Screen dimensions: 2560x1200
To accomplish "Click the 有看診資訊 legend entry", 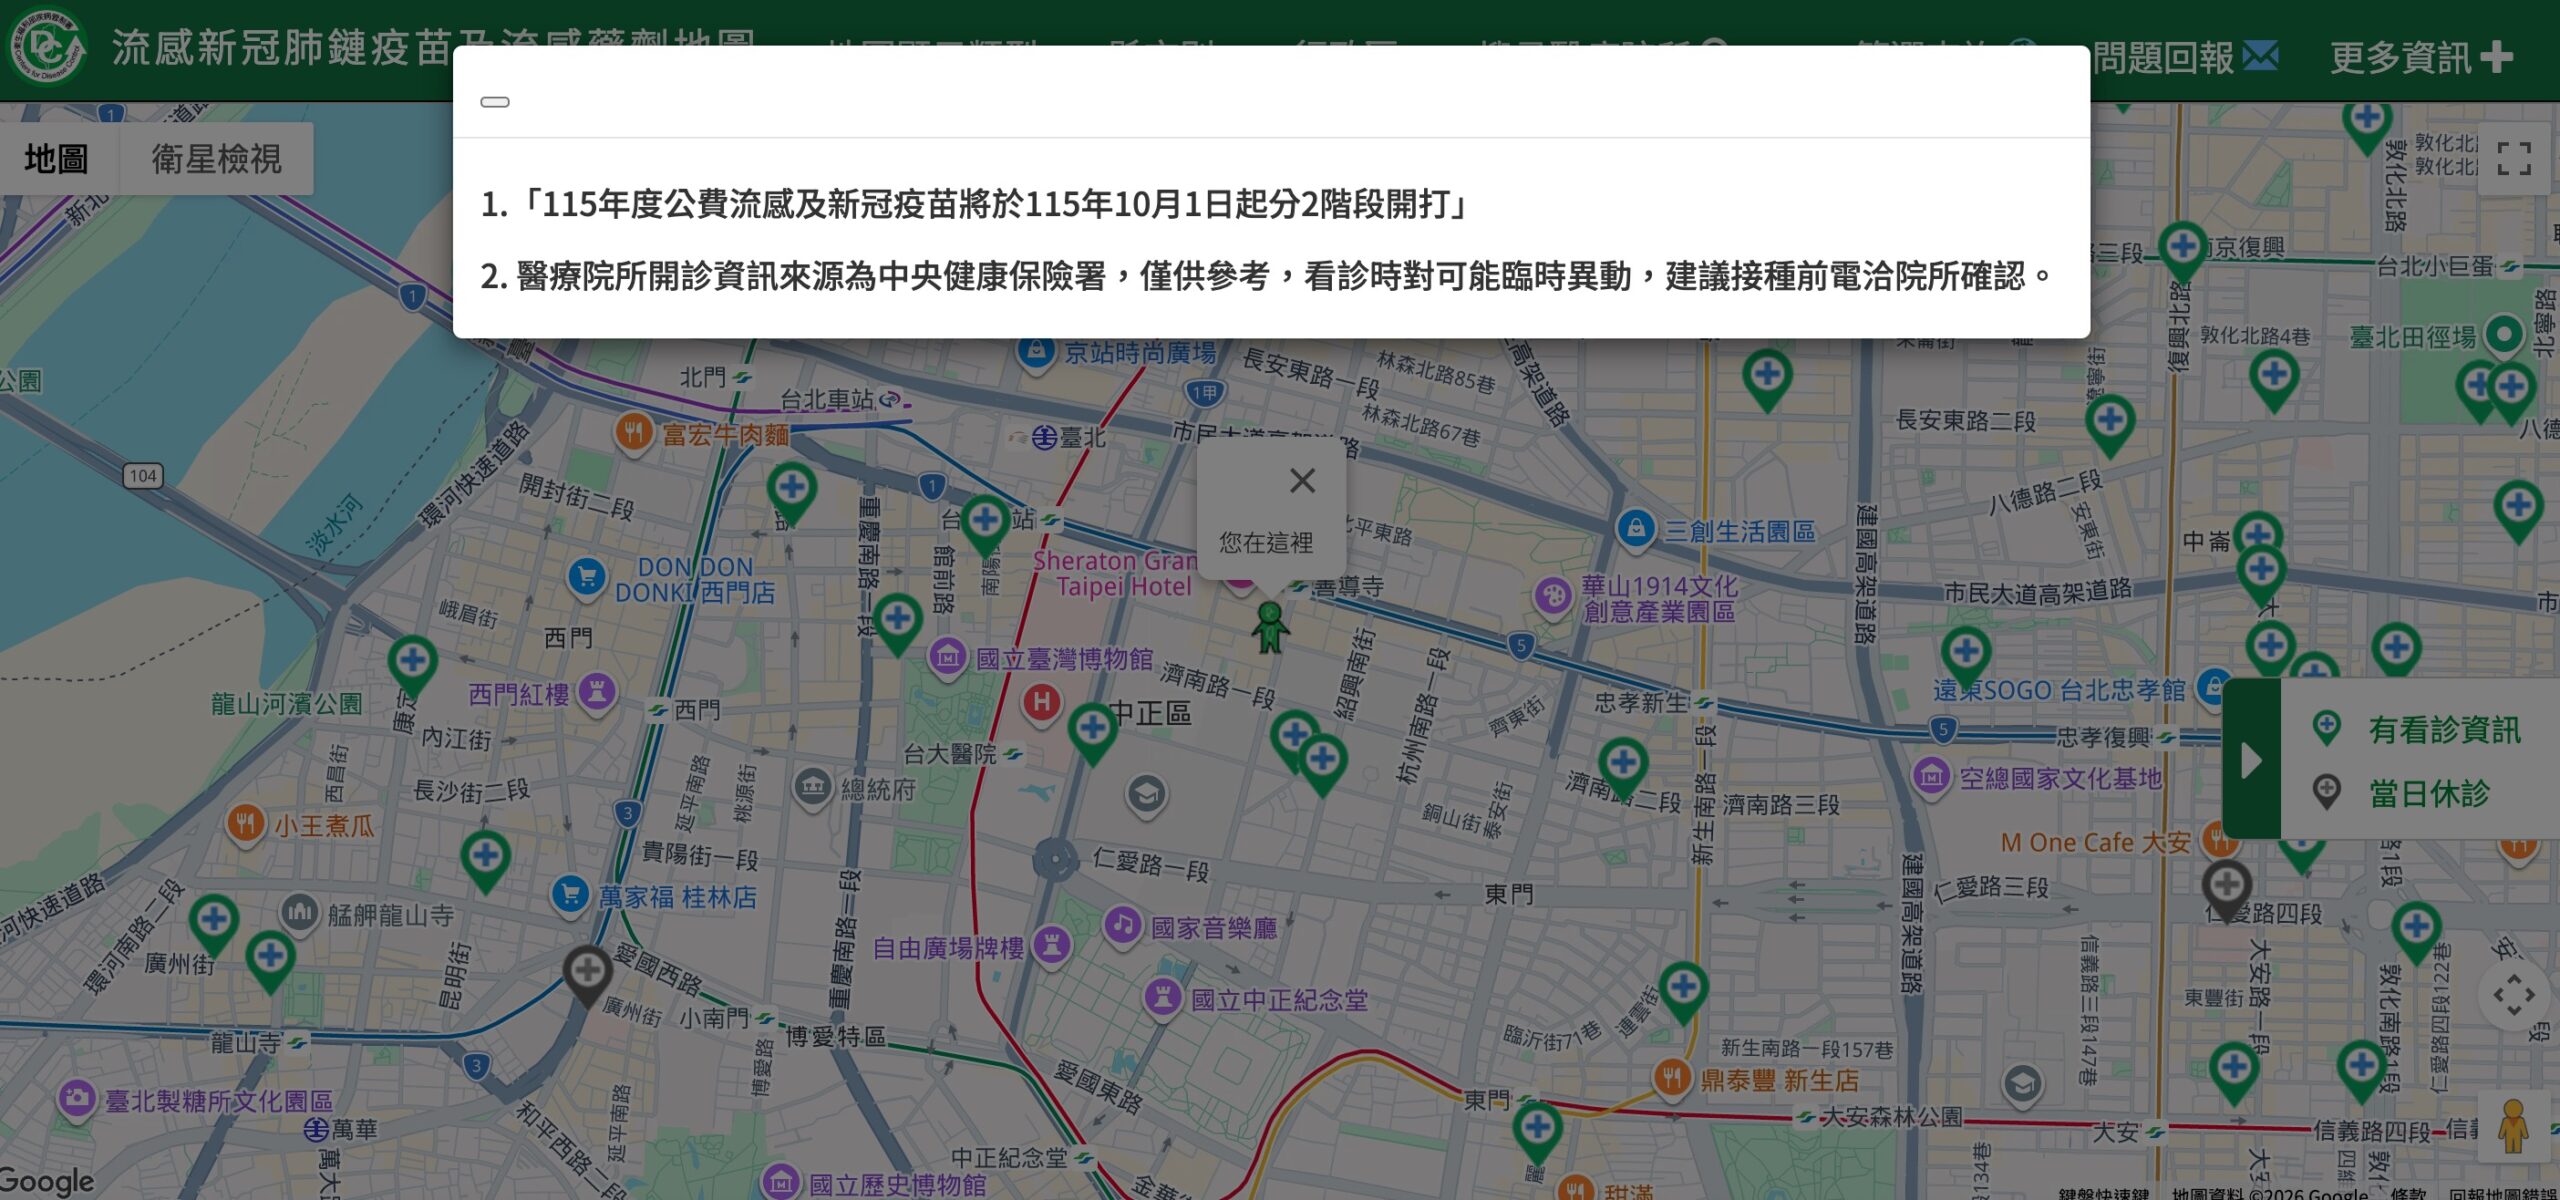I will point(2416,730).
